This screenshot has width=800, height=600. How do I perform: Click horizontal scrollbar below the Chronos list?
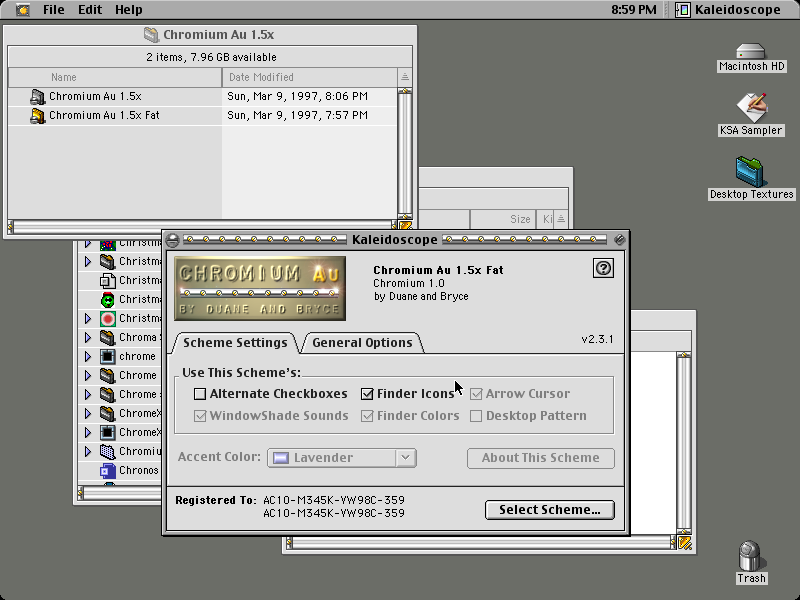[120, 493]
